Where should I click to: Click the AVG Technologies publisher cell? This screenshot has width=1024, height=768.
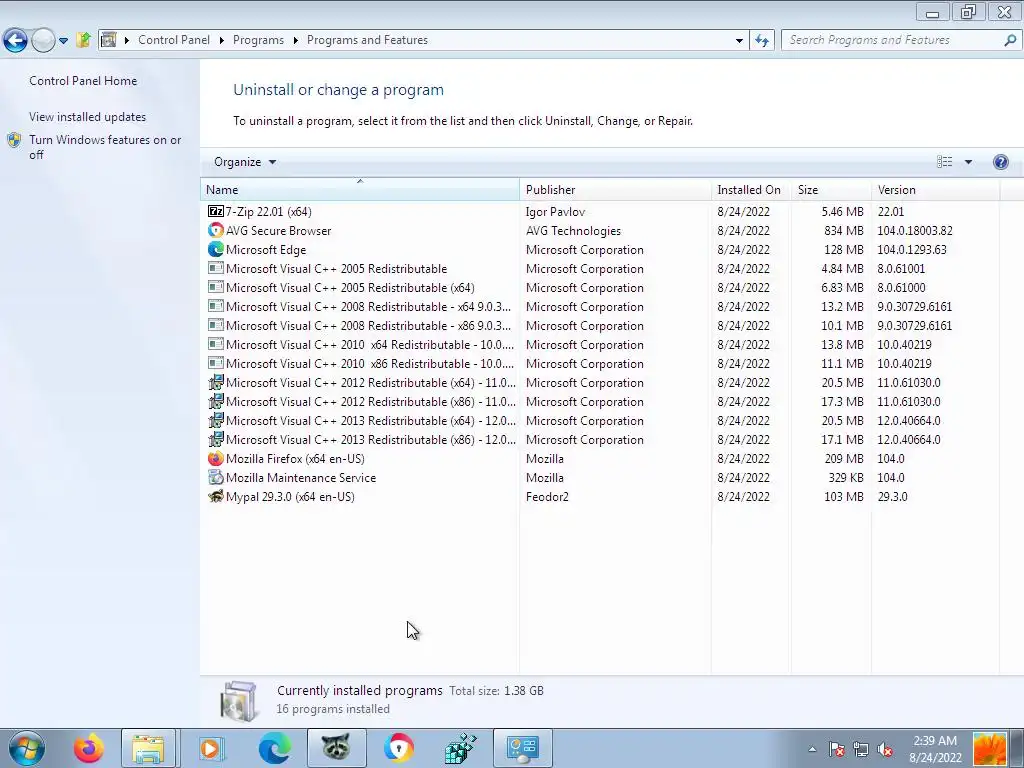pyautogui.click(x=573, y=231)
